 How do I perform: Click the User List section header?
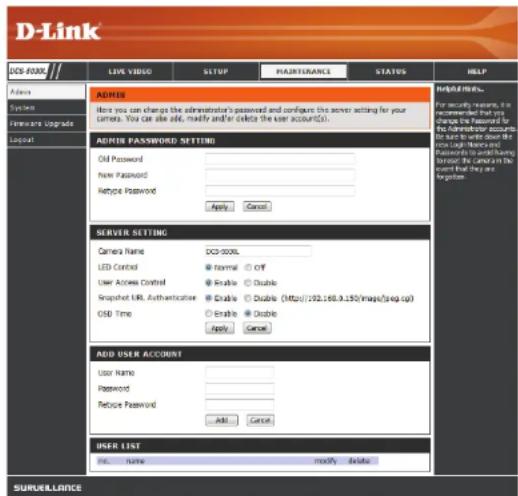[x=260, y=446]
